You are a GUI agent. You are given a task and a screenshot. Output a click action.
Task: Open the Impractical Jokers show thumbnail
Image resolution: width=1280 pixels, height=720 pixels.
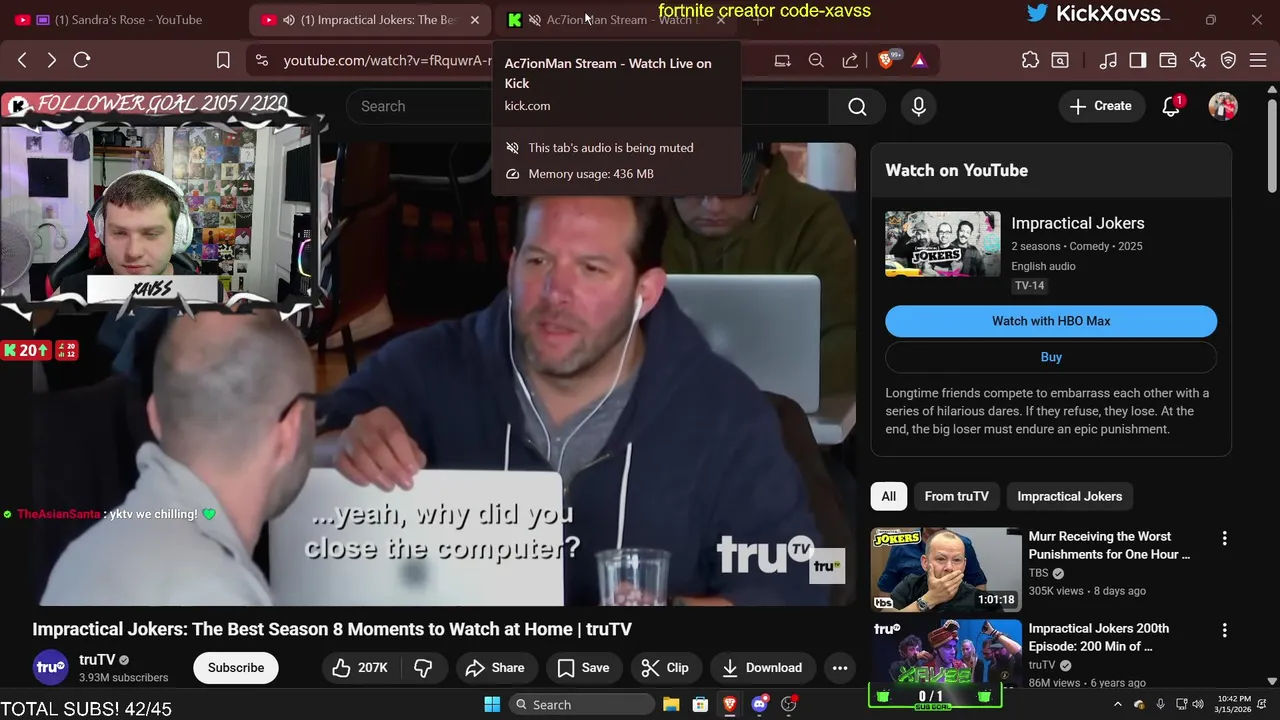coord(942,244)
